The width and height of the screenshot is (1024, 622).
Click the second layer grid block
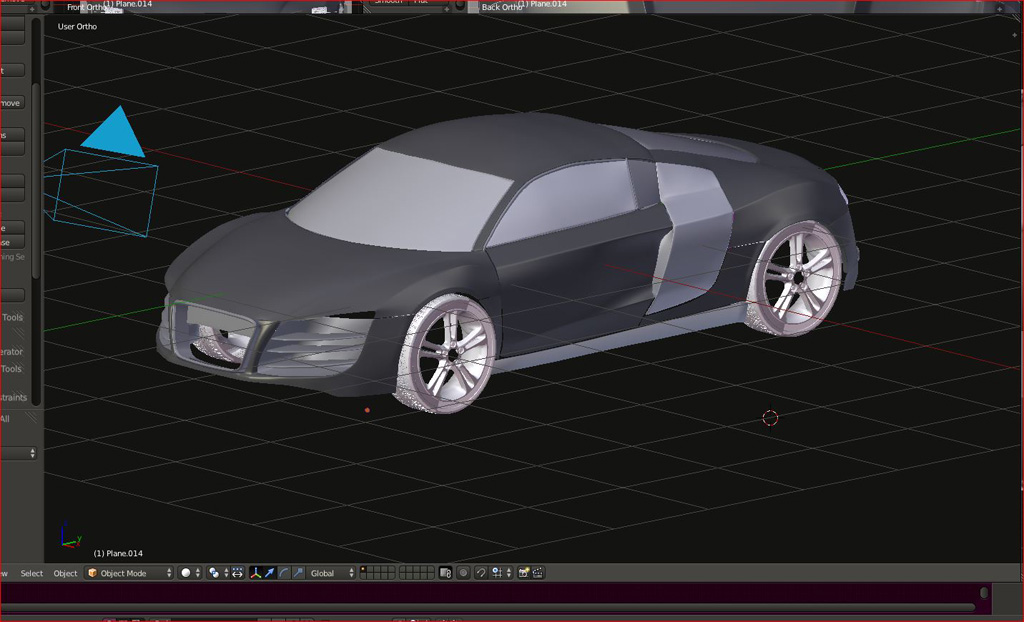(417, 573)
